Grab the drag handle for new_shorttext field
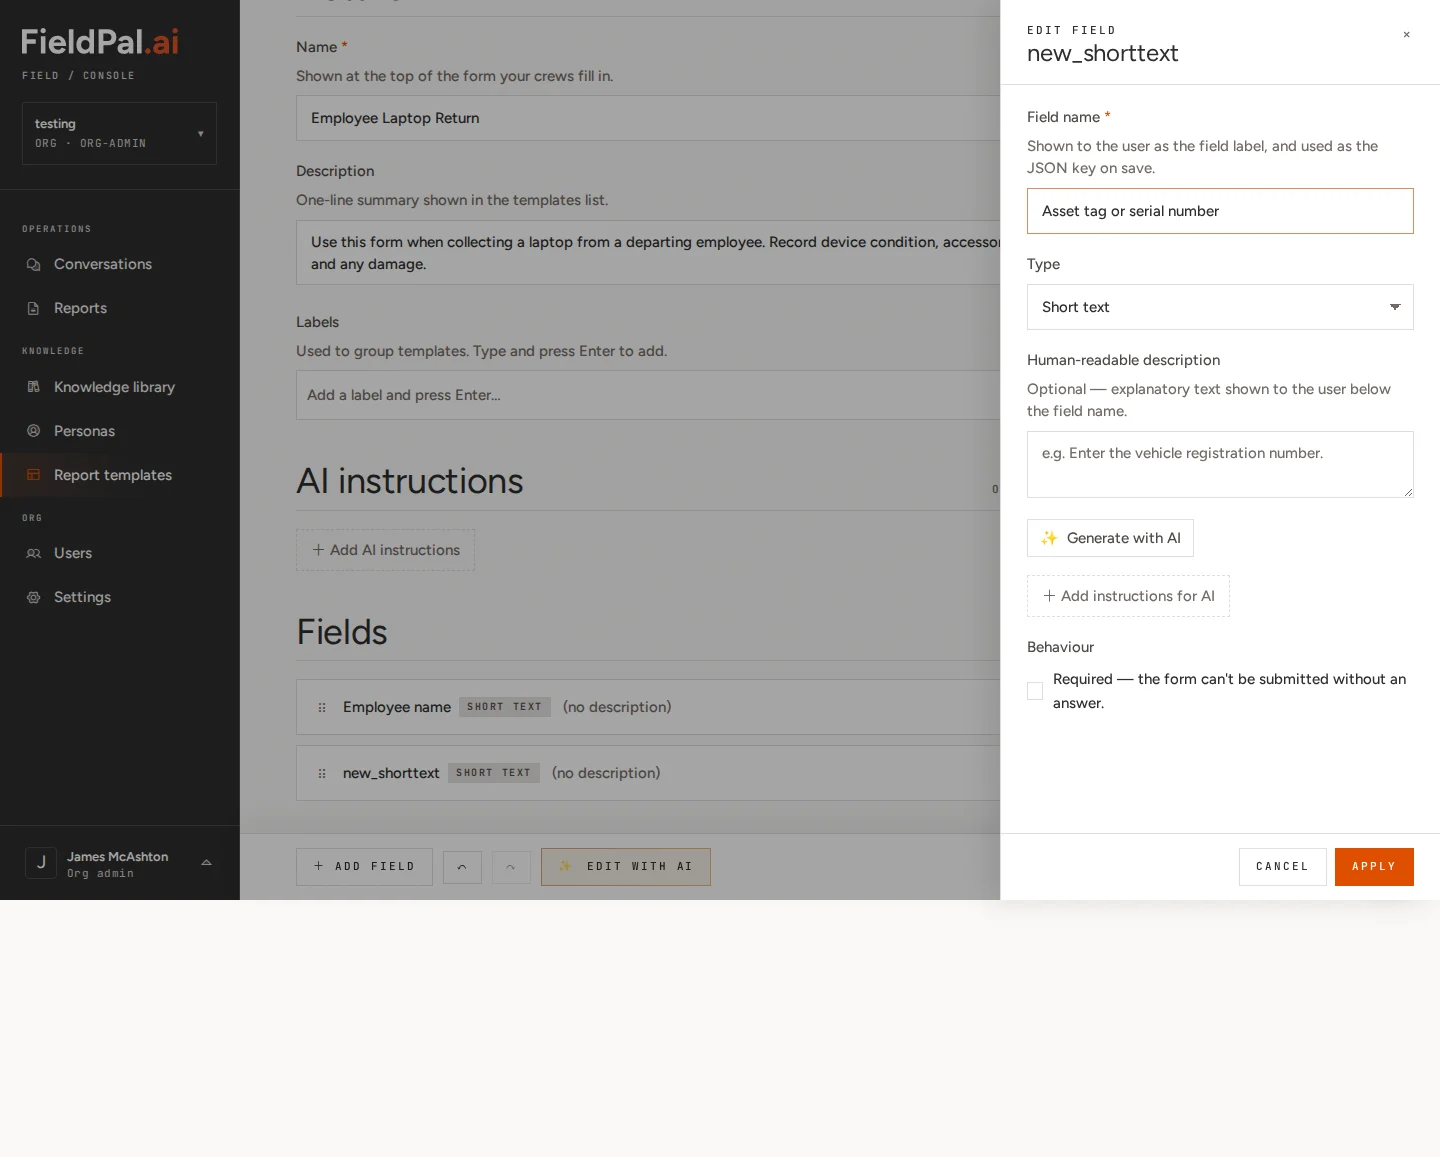 pos(322,773)
